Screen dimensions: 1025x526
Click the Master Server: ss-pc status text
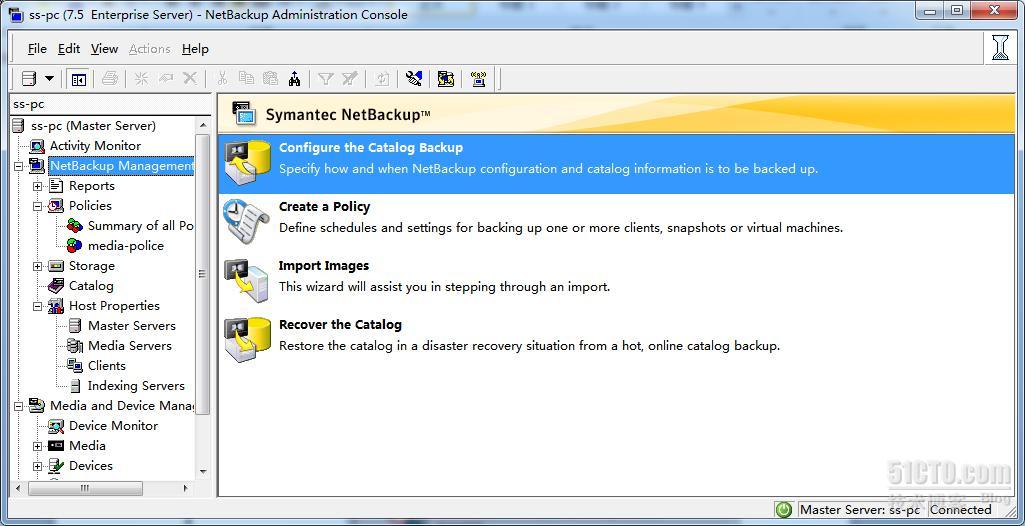[860, 510]
